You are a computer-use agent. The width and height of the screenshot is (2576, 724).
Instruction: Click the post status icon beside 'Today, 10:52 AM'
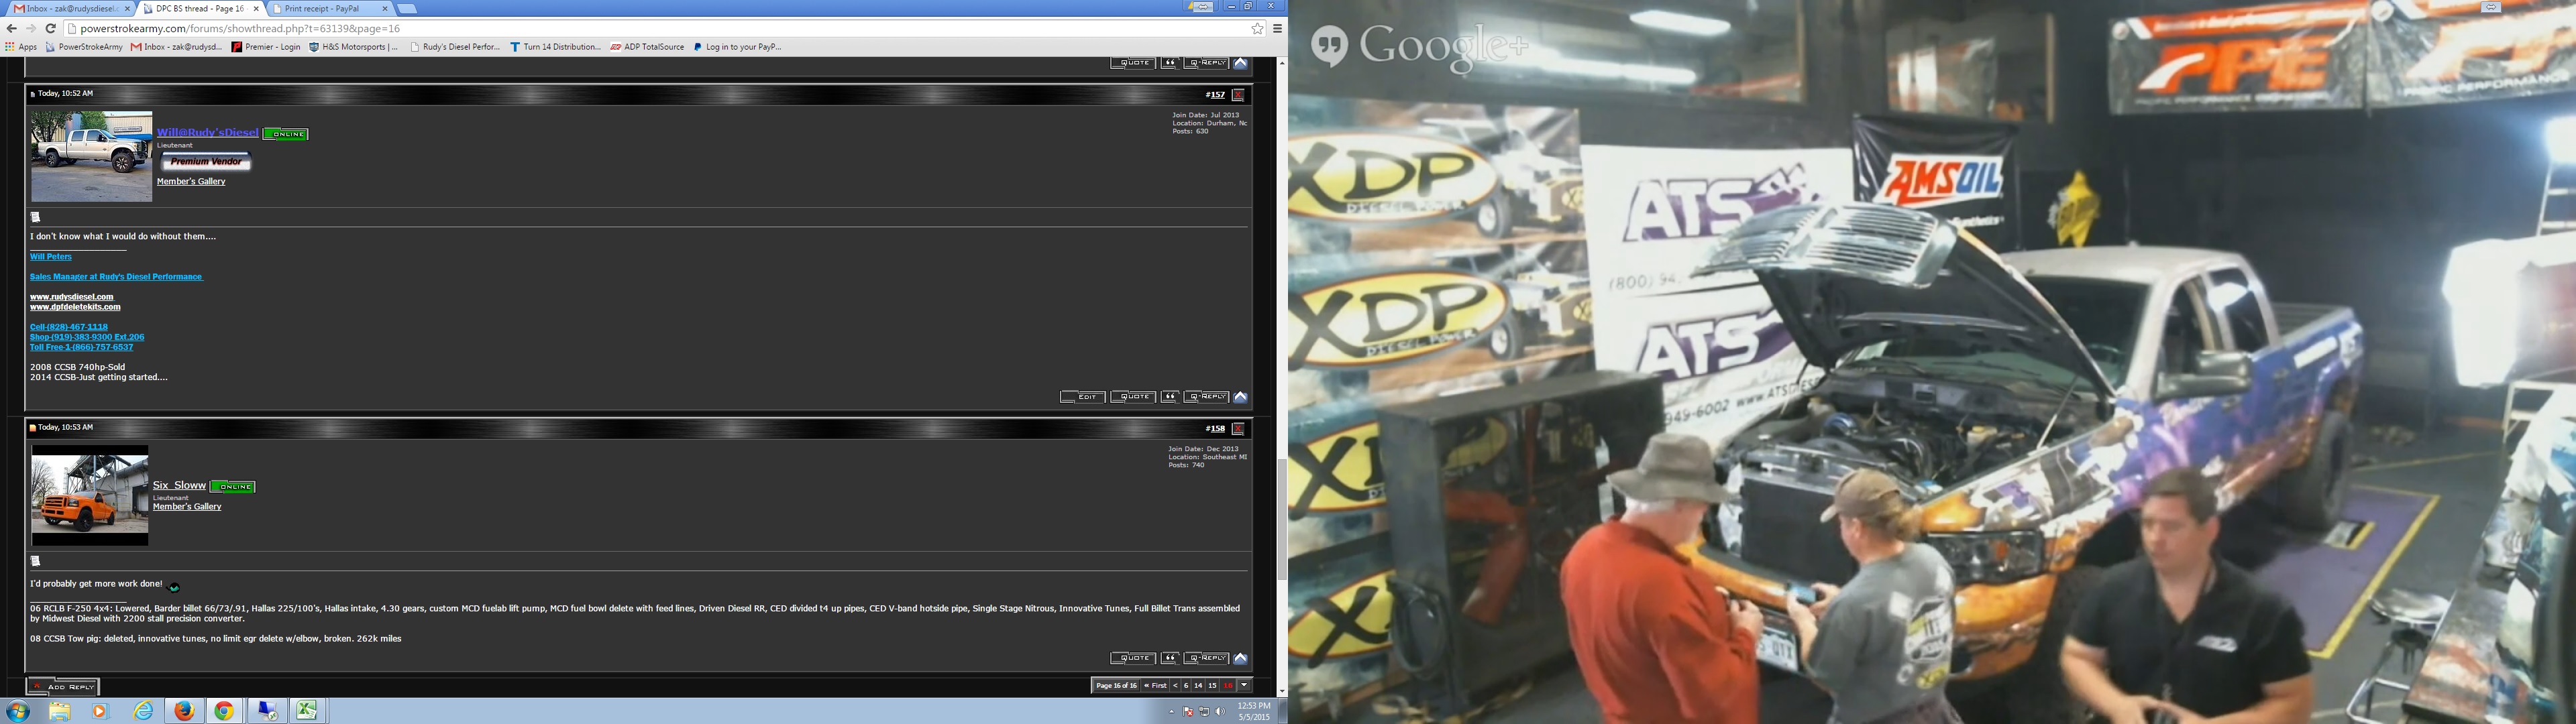pyautogui.click(x=33, y=94)
